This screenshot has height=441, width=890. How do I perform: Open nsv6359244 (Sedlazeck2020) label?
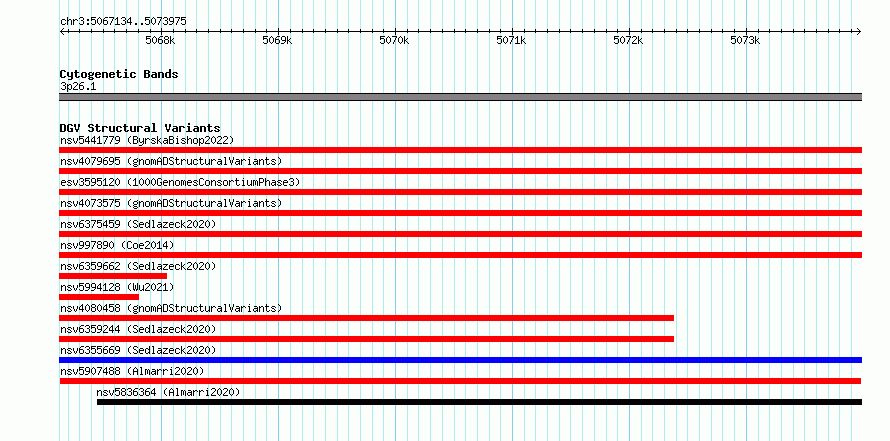[x=138, y=329]
